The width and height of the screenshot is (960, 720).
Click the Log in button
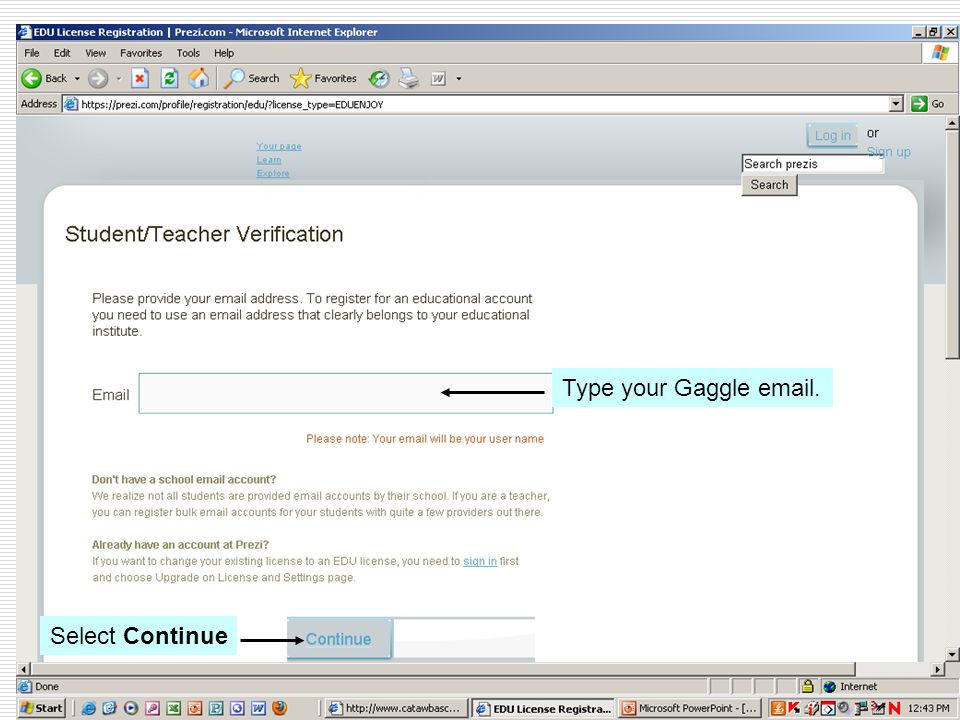click(x=832, y=135)
